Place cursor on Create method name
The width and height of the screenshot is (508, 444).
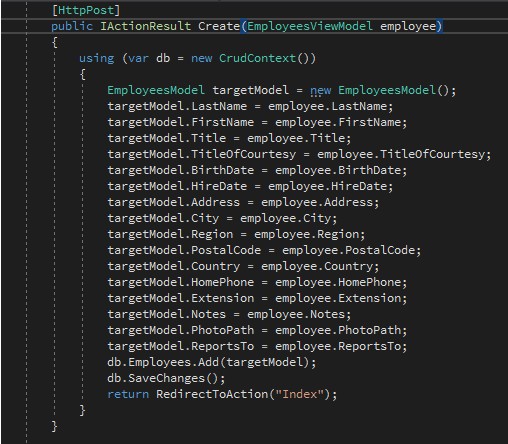[219, 26]
